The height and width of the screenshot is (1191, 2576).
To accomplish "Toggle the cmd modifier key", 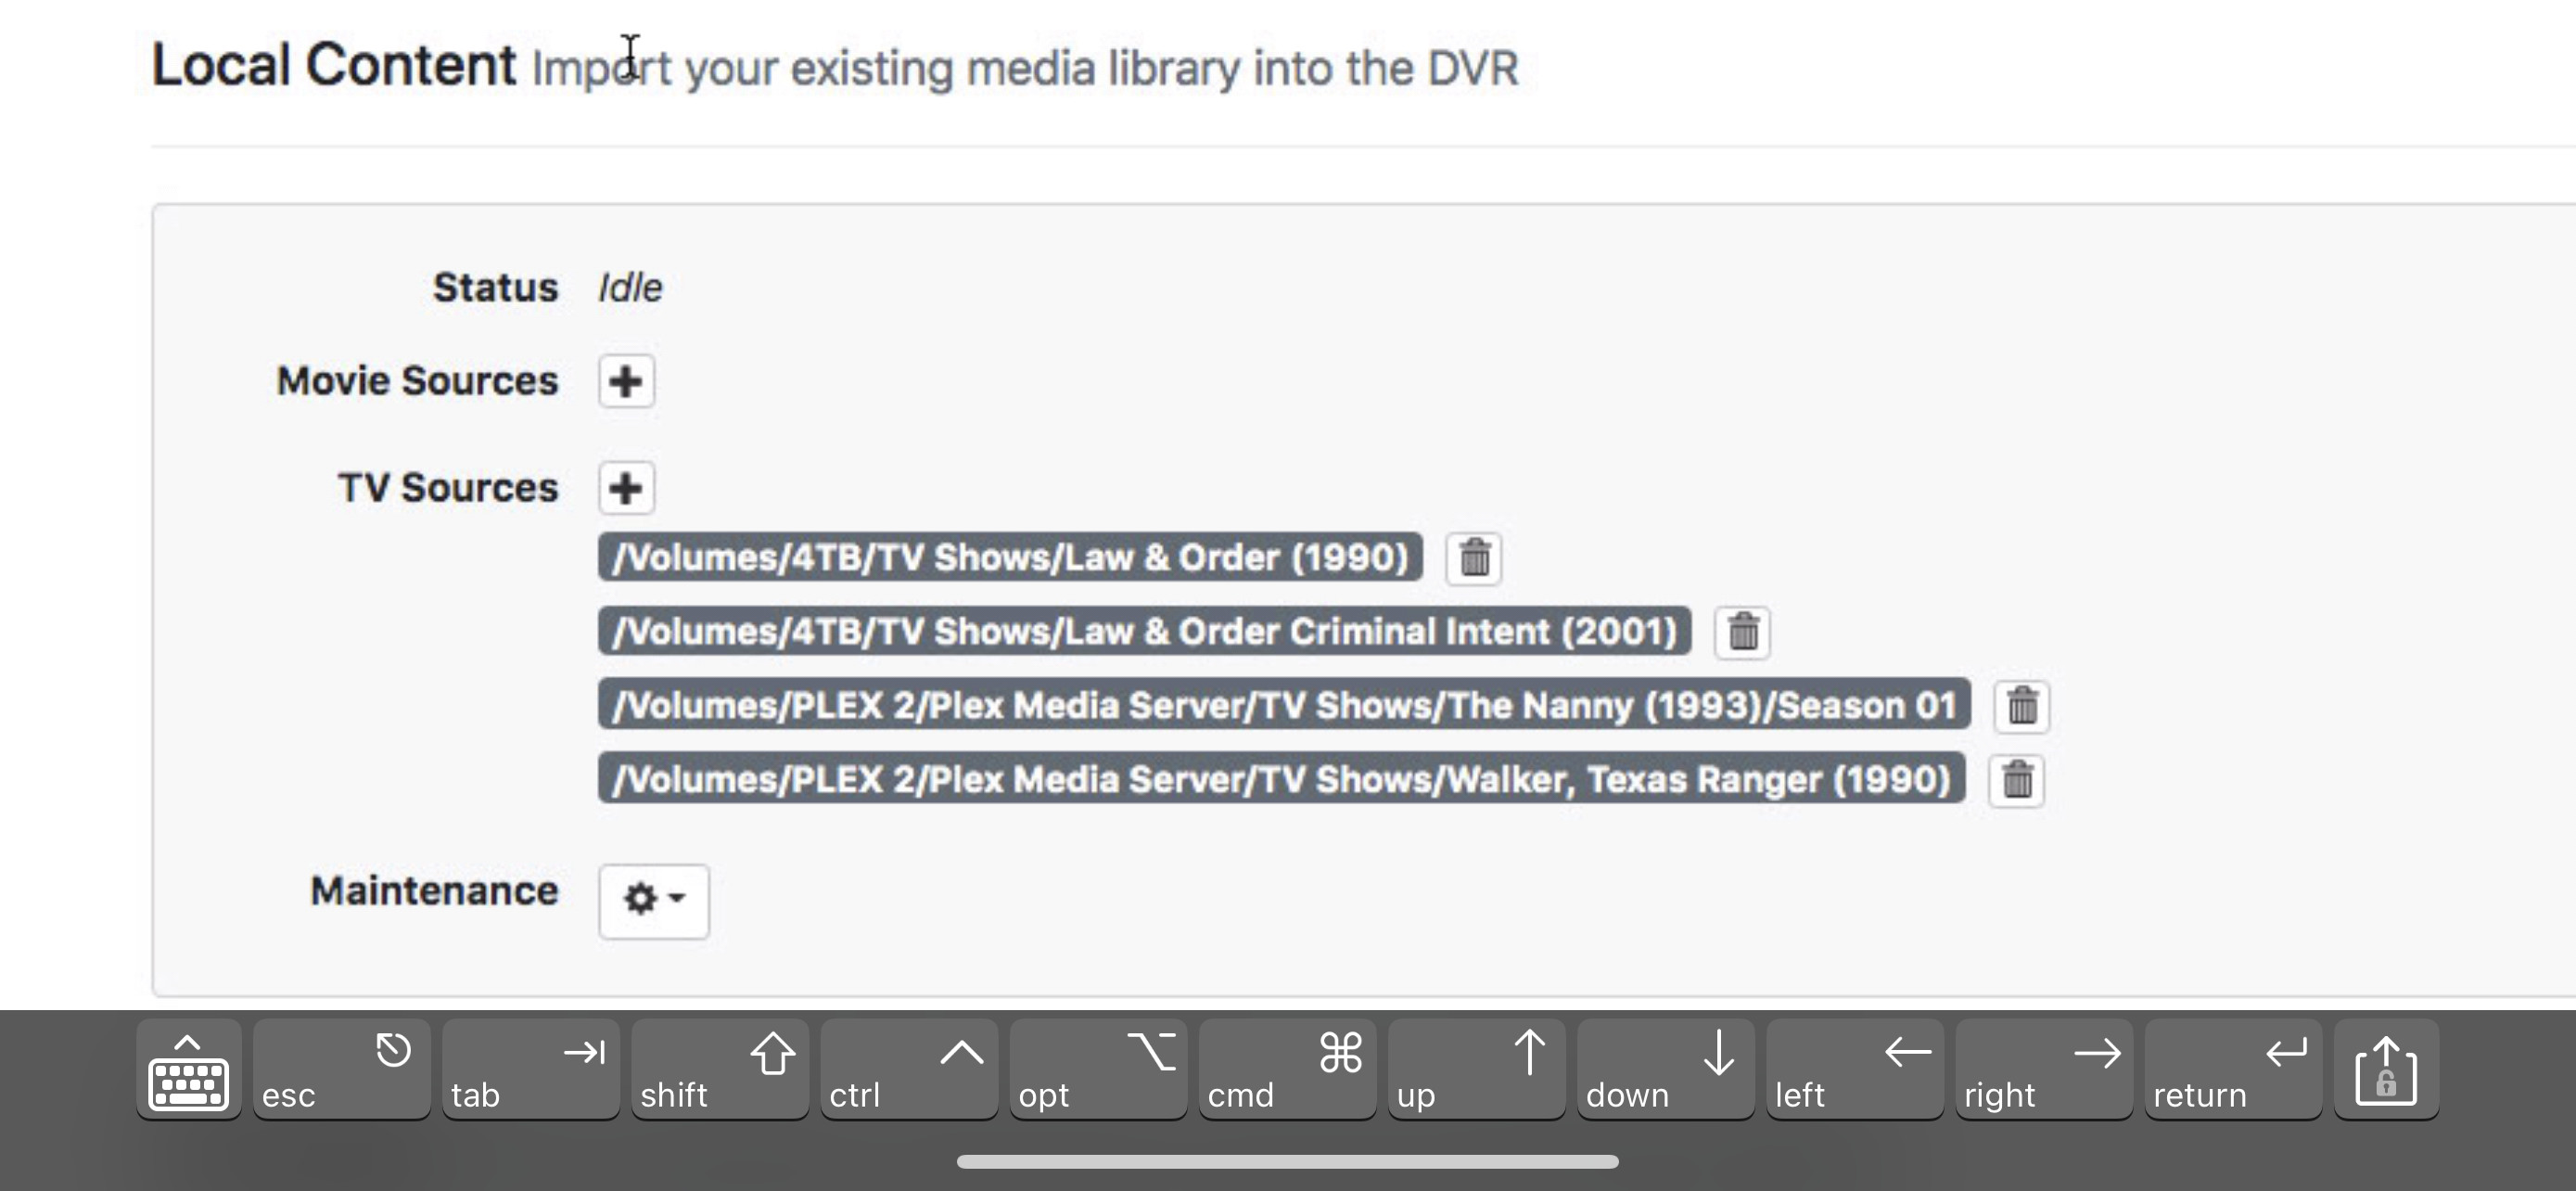I will 1286,1072.
